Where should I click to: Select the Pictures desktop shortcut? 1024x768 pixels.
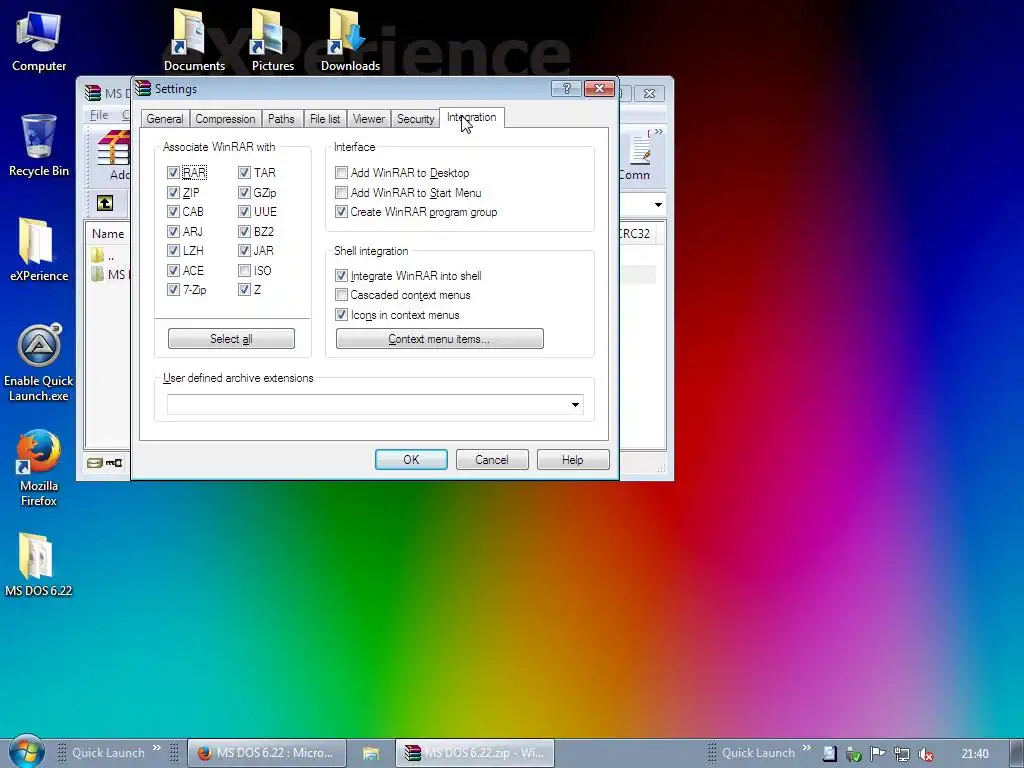[273, 39]
